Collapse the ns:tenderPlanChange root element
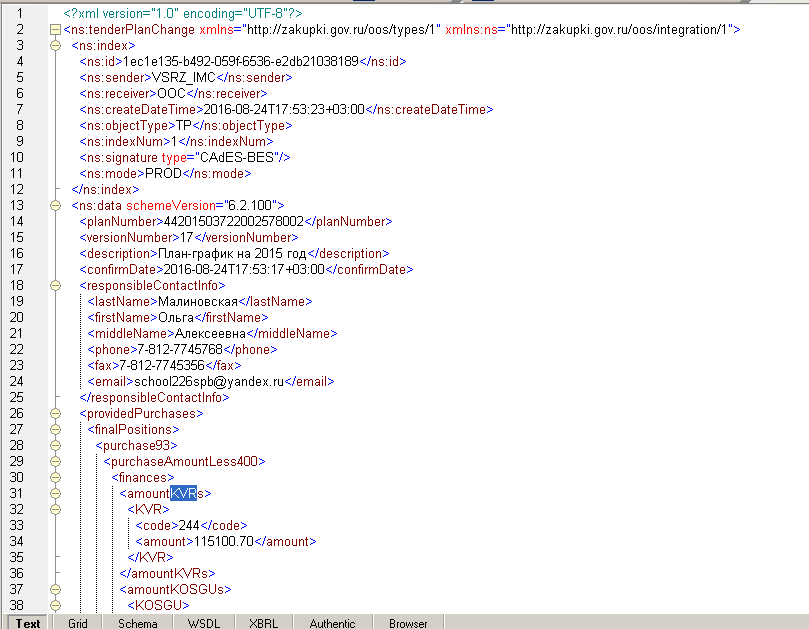Viewport: 809px width, 629px height. click(x=55, y=30)
